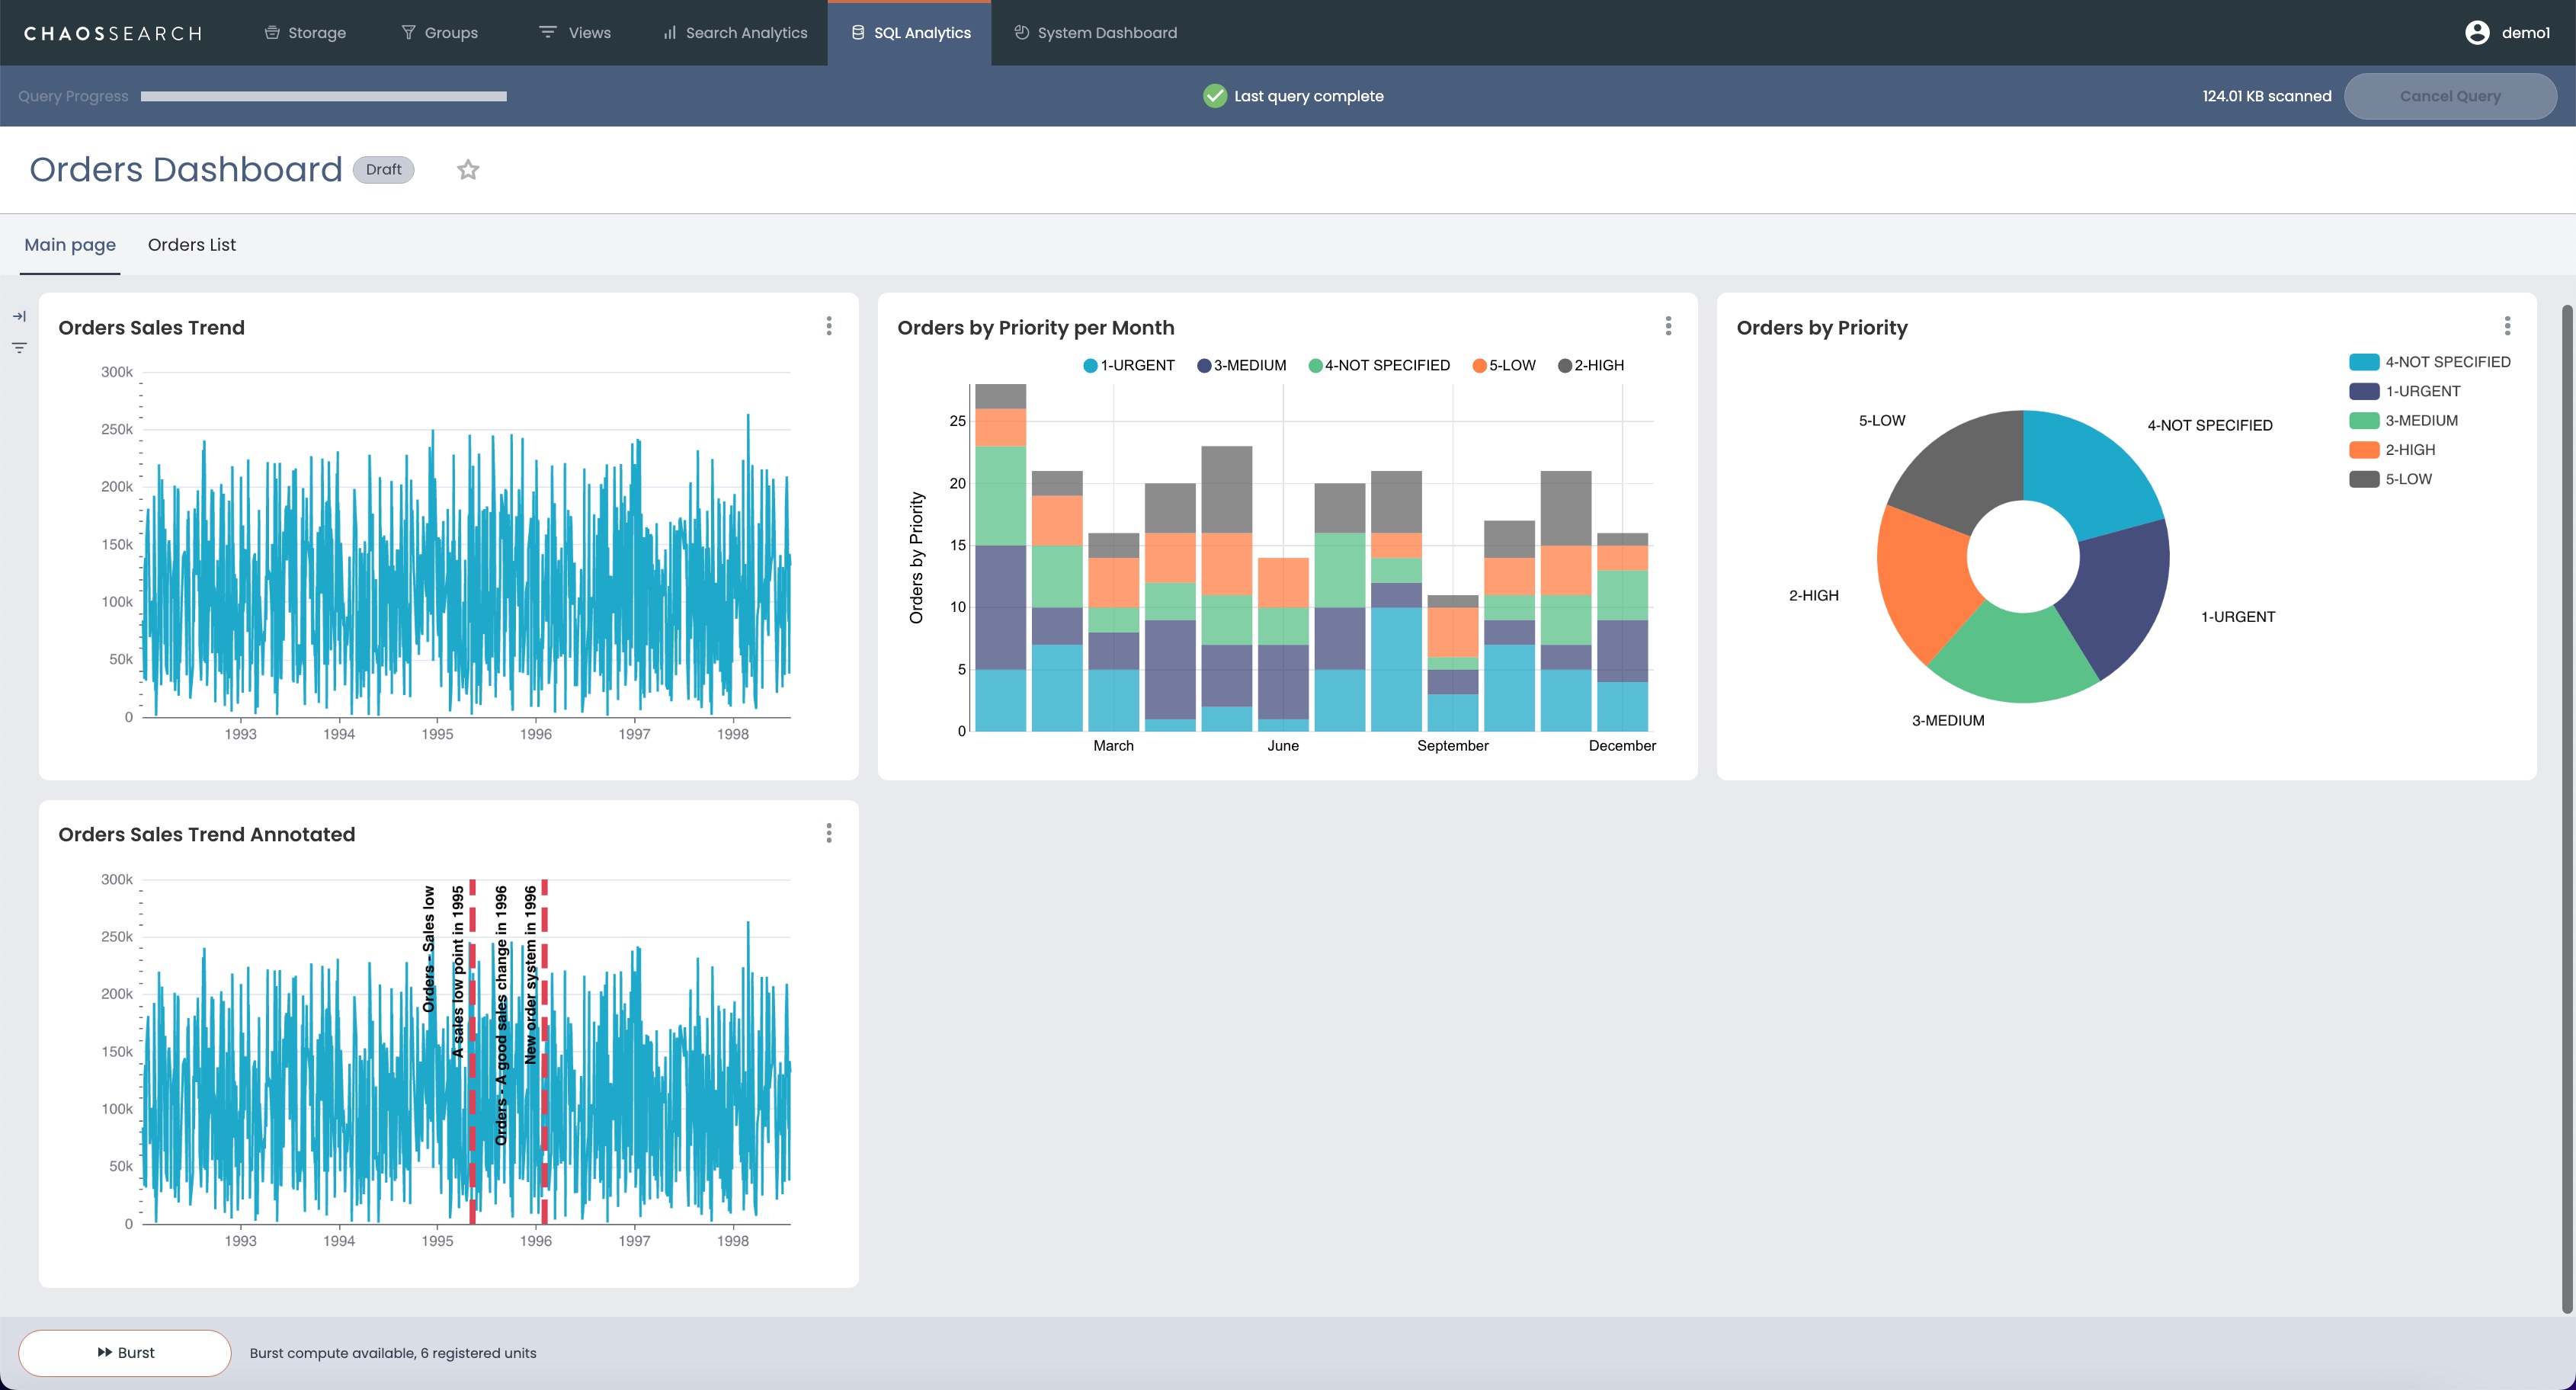Click the Groups funnel icon in navigation

pos(408,33)
